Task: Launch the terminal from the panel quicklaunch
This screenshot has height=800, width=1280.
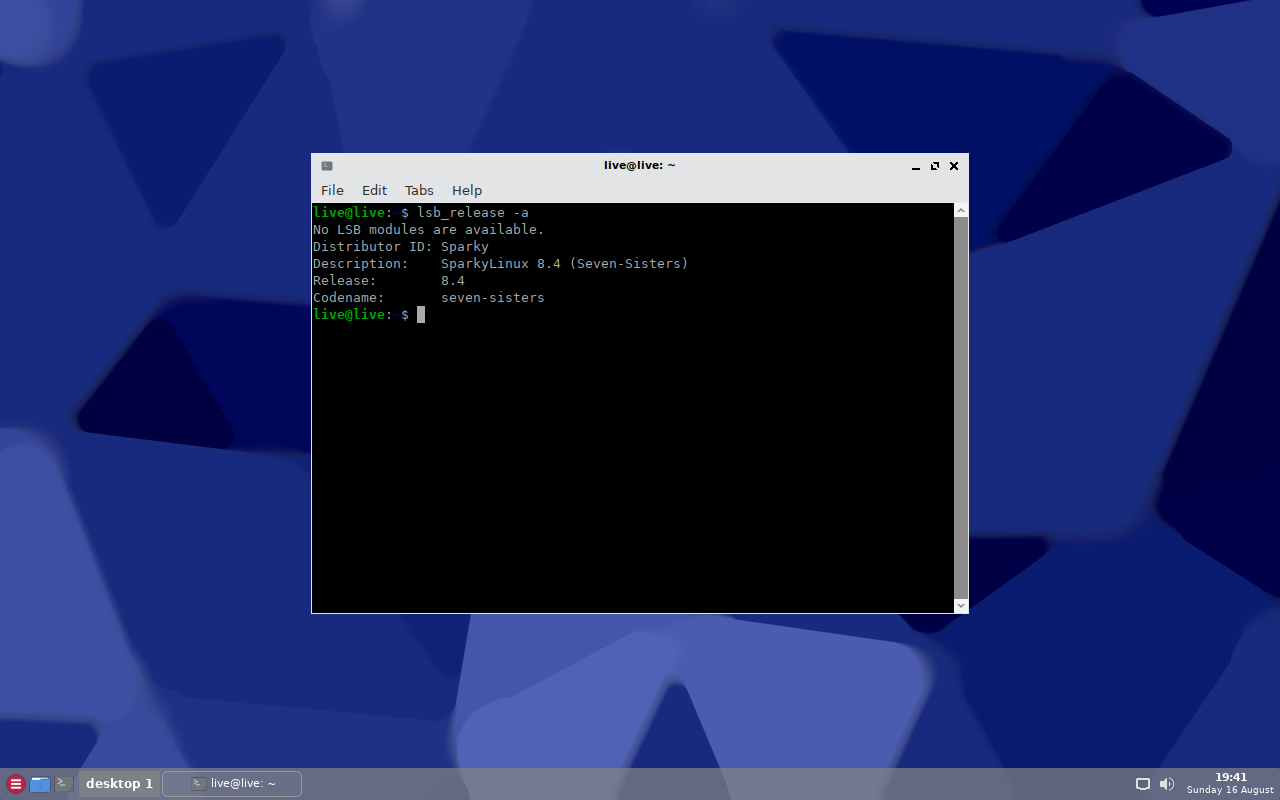Action: [64, 784]
